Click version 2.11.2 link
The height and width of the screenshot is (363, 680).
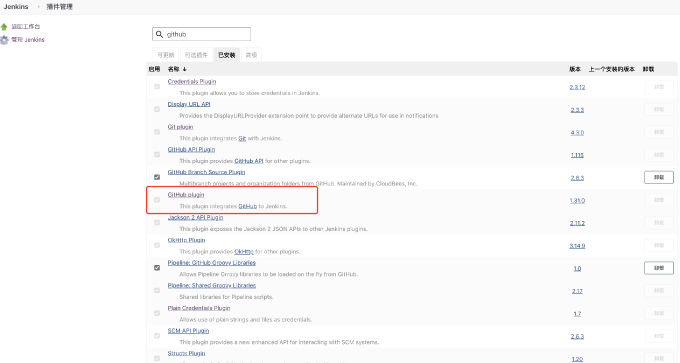click(x=577, y=223)
